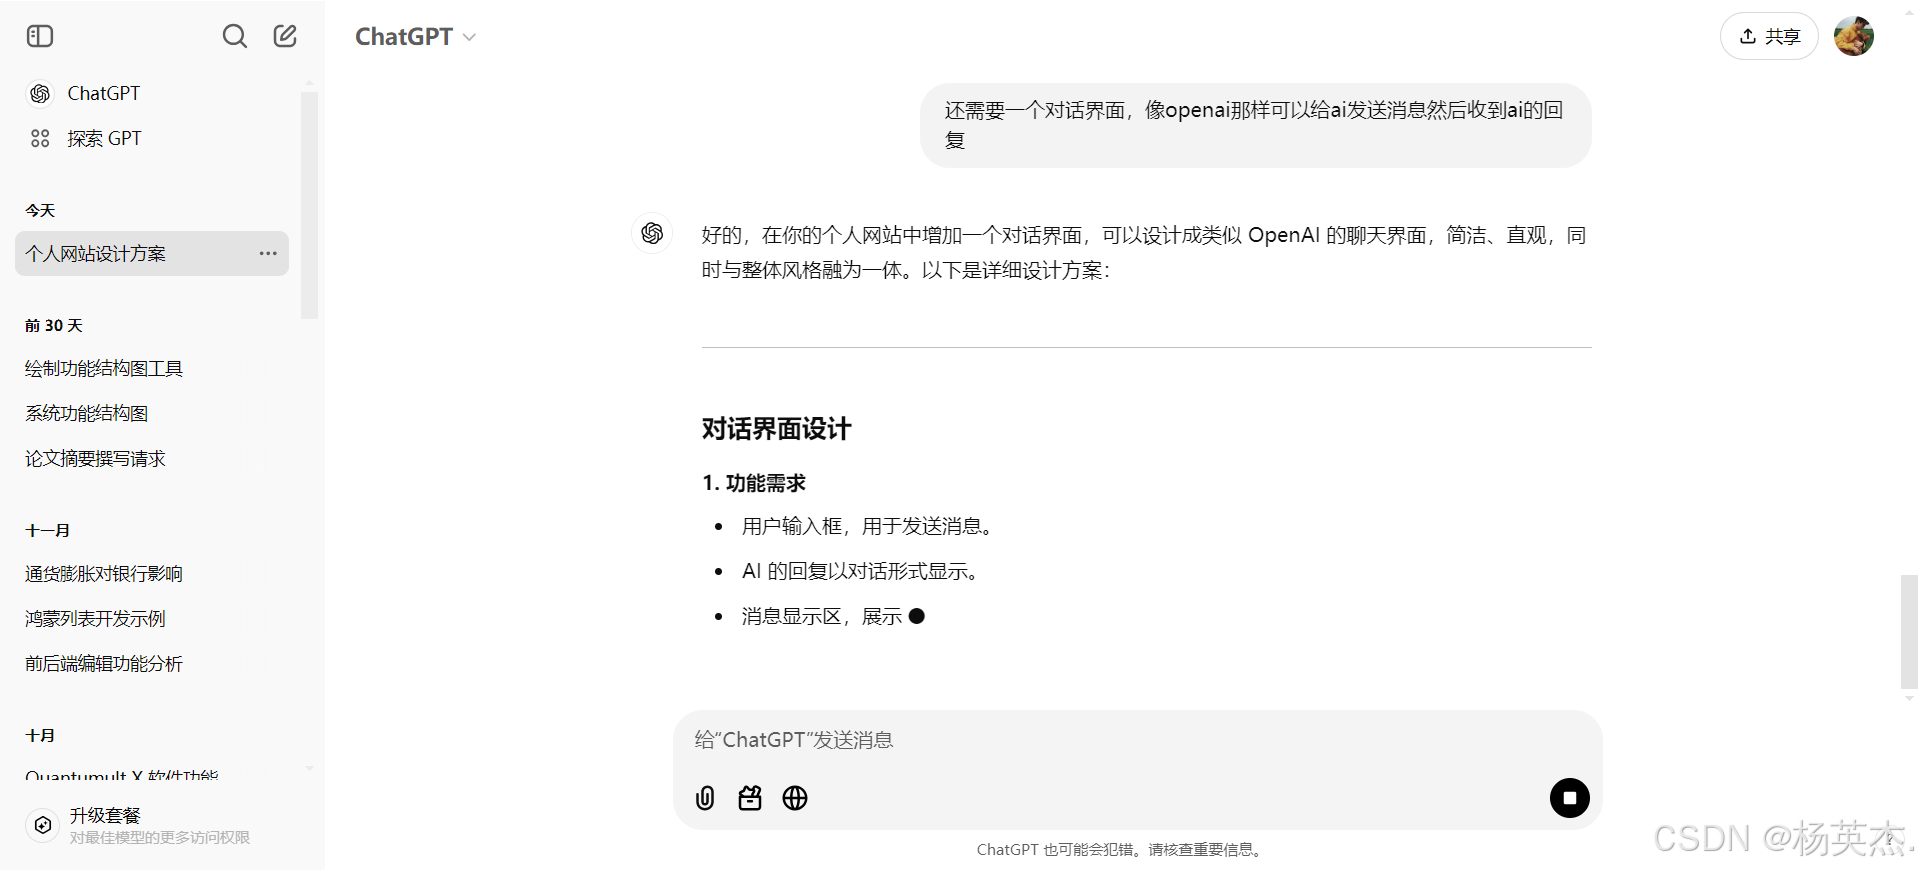Image resolution: width=1920 pixels, height=870 pixels.
Task: Open the chat search magnifier icon
Action: tap(234, 36)
